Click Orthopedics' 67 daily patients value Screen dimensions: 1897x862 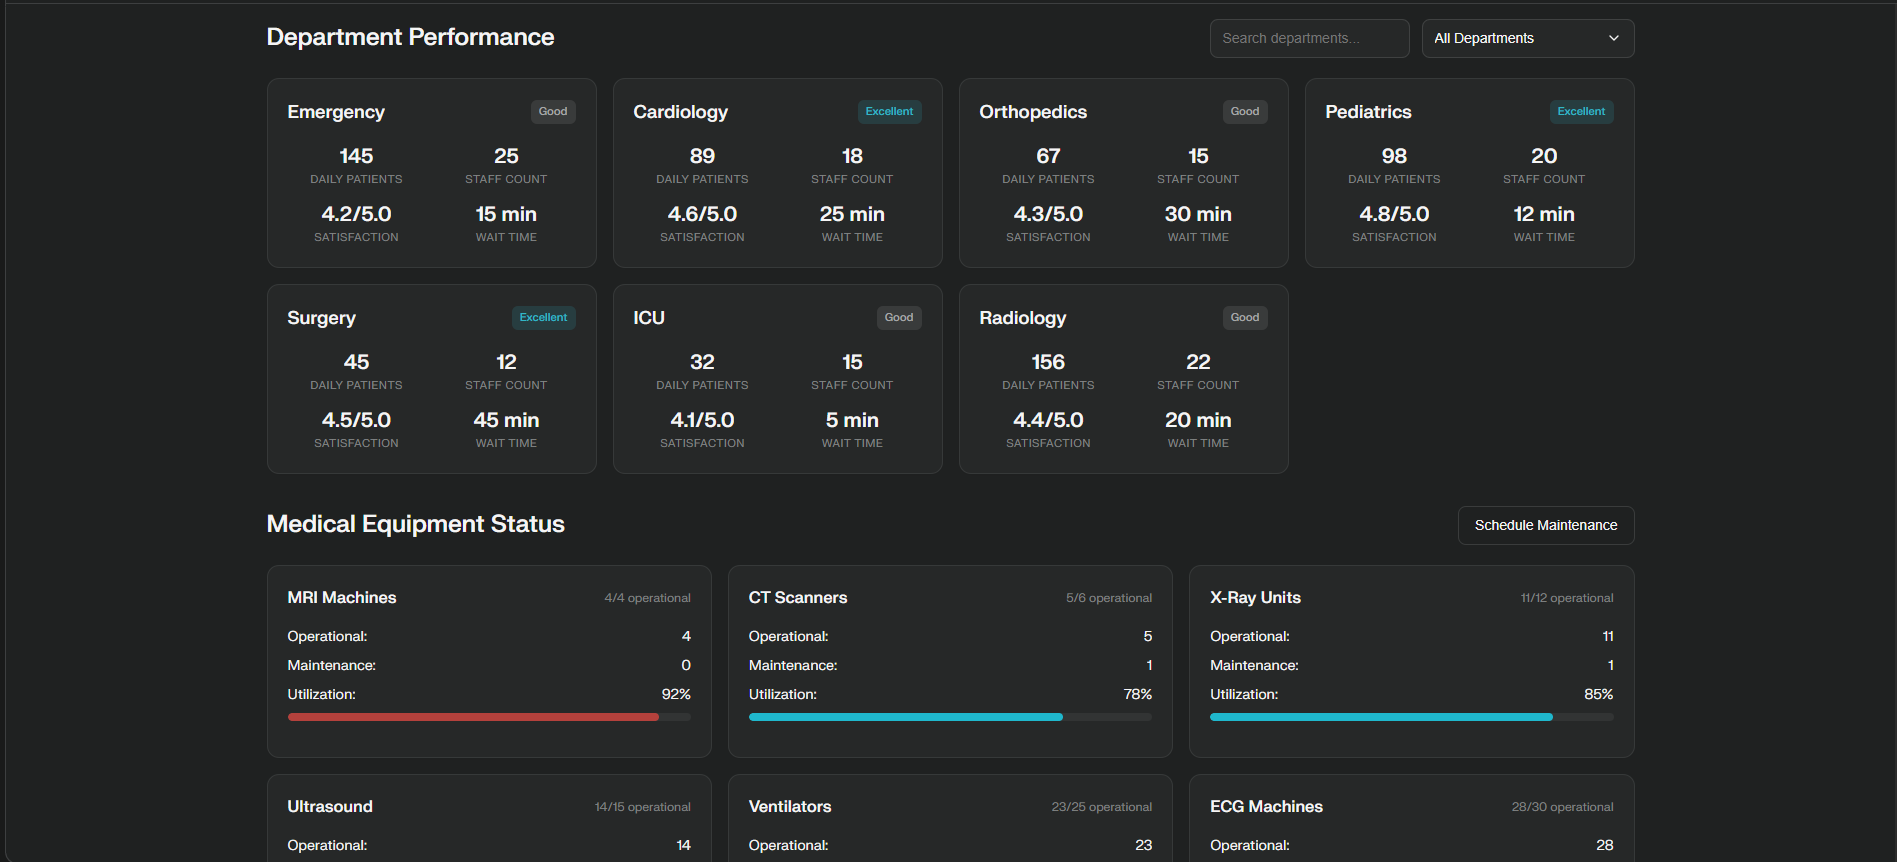(x=1048, y=156)
